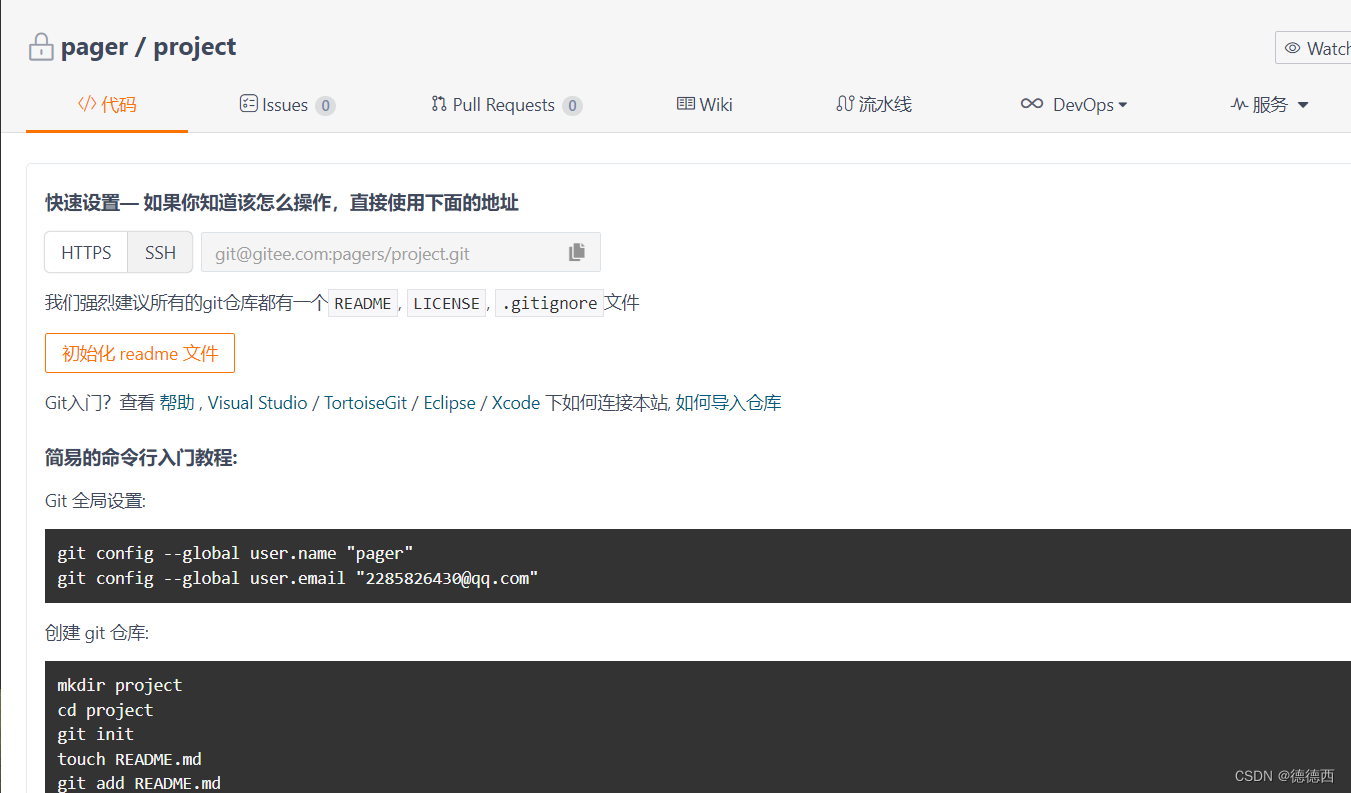Open the Issues tab

pyautogui.click(x=287, y=105)
